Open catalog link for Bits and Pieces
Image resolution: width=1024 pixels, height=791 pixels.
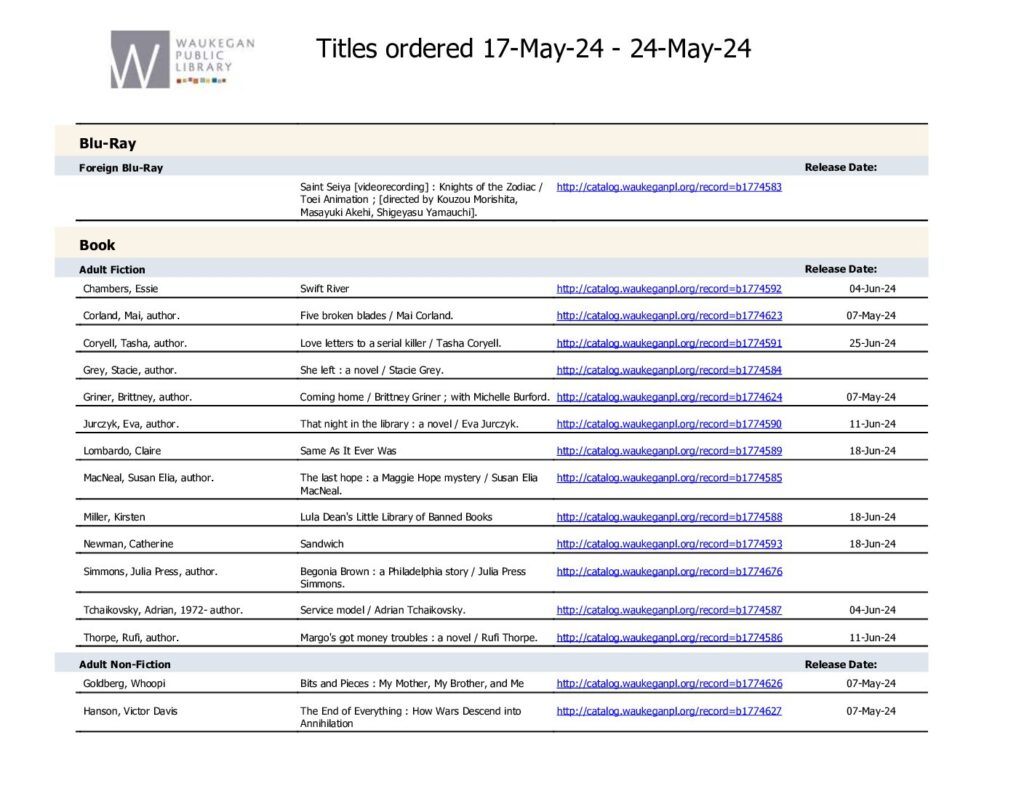pyautogui.click(x=669, y=683)
